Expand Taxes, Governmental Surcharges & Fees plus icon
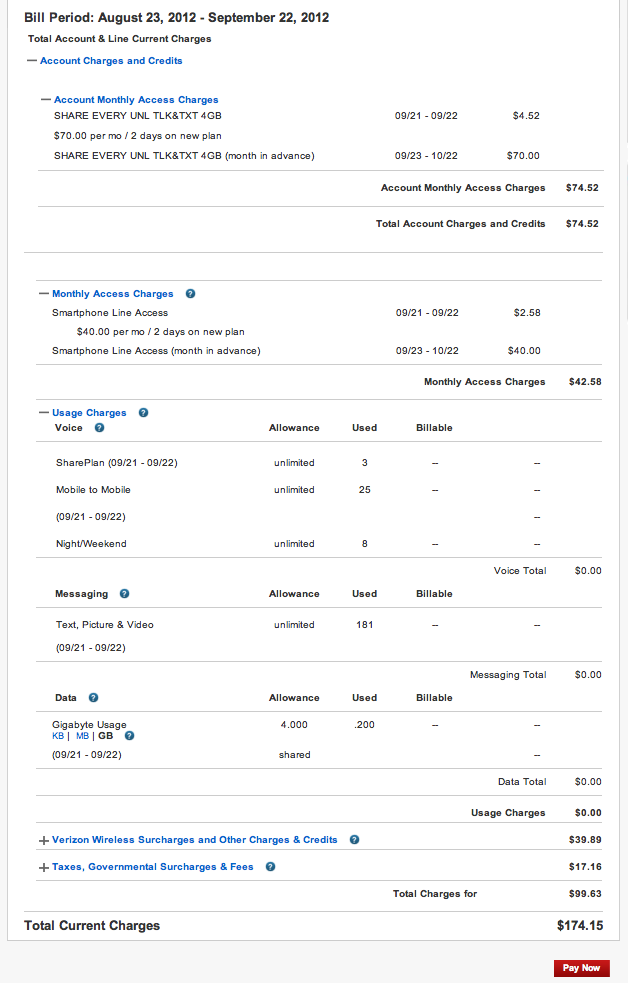 tap(43, 868)
